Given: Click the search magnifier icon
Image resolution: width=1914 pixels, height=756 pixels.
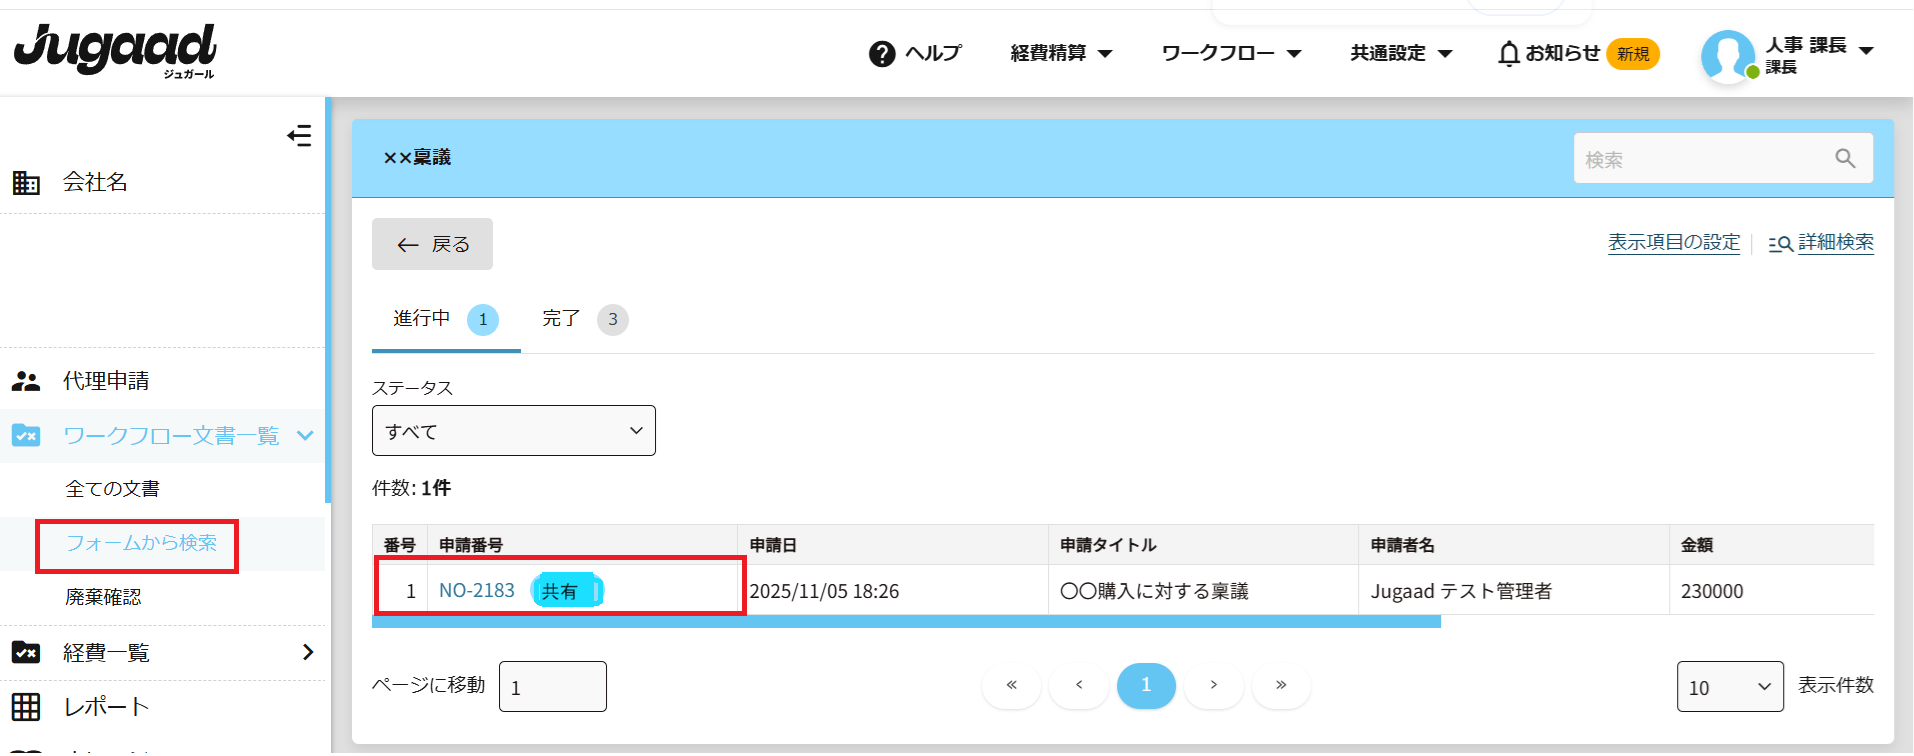Looking at the screenshot, I should click(x=1845, y=158).
